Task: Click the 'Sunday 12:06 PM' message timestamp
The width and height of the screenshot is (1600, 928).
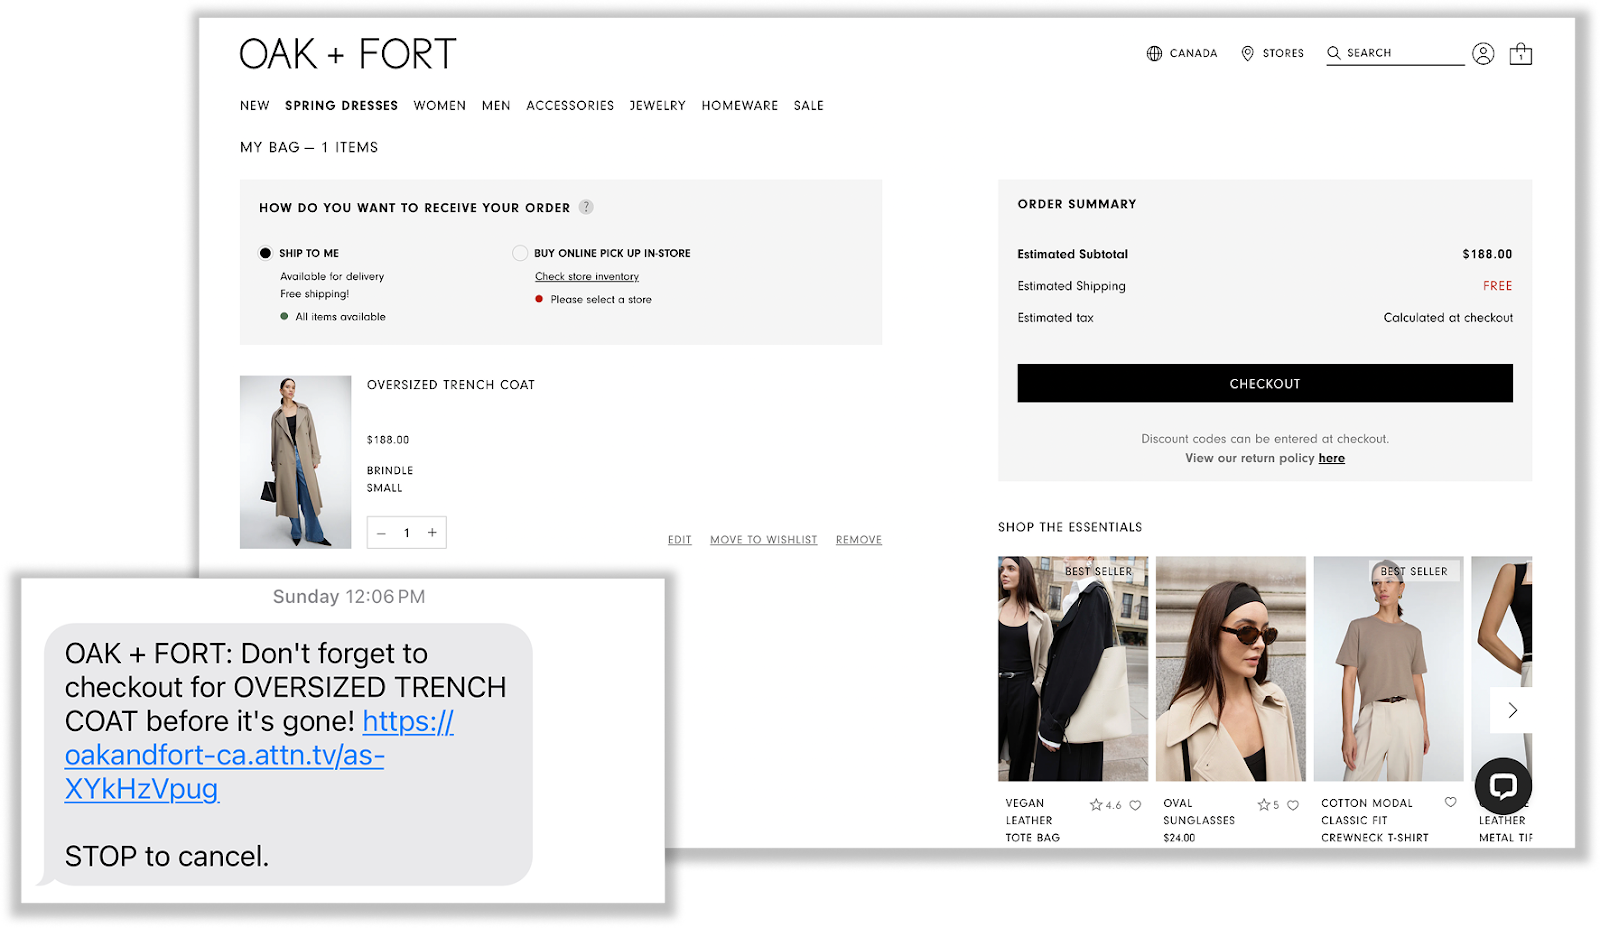Action: [349, 597]
